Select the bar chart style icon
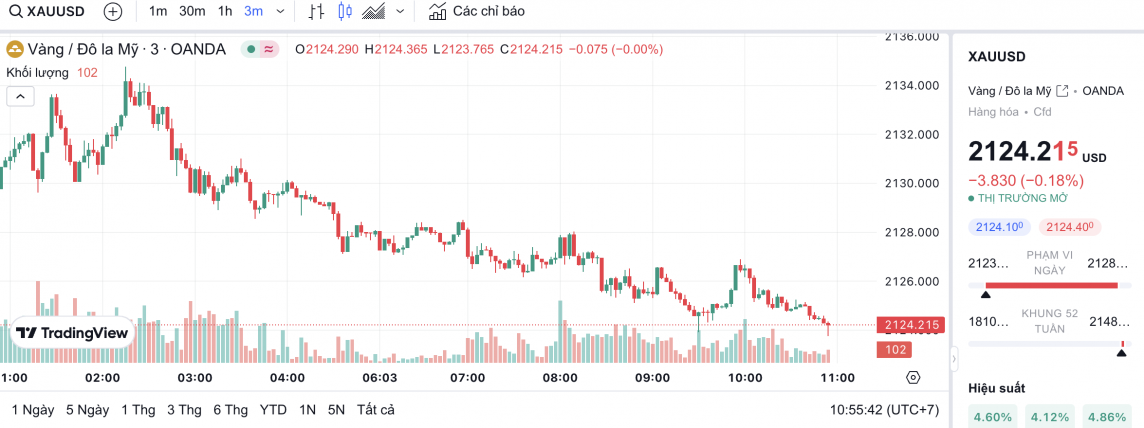1144x428 pixels. point(316,12)
